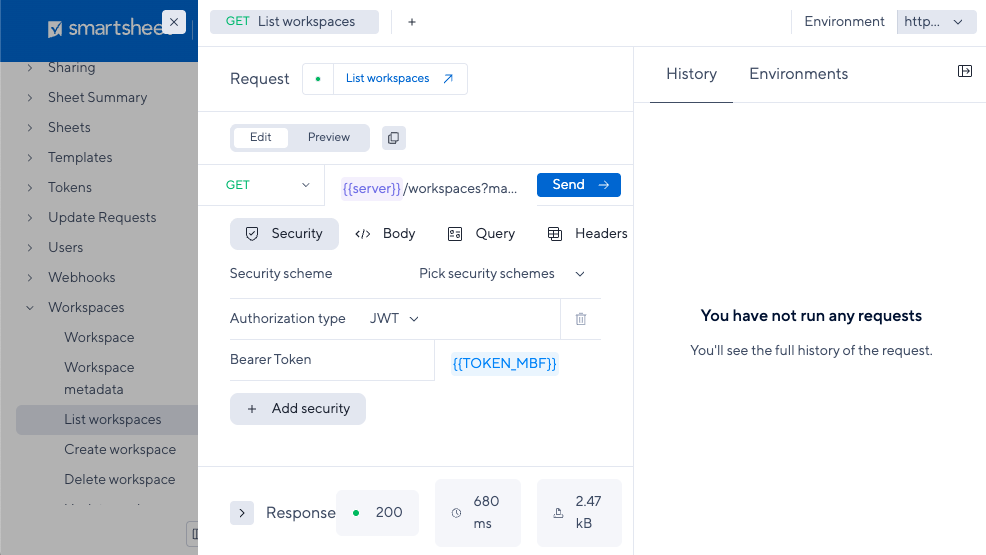
Task: Open the GET method dropdown
Action: coord(267,185)
